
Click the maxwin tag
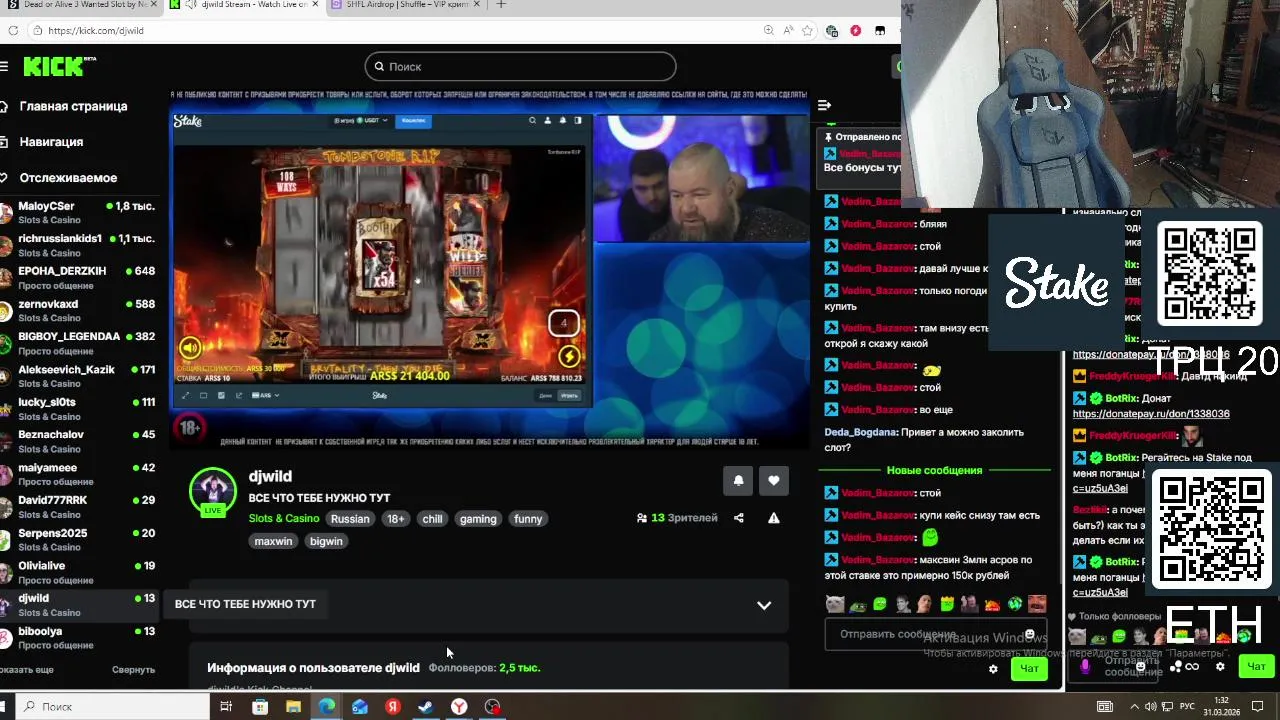click(x=273, y=541)
